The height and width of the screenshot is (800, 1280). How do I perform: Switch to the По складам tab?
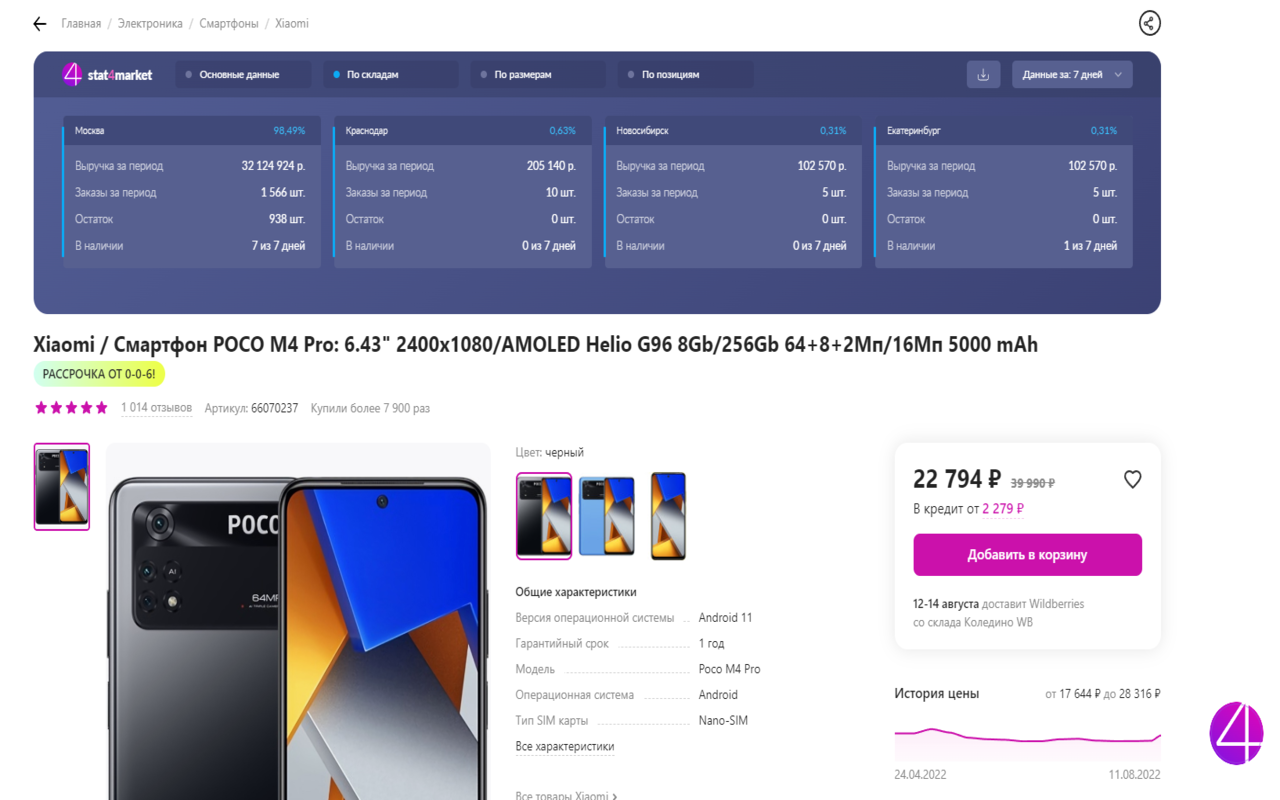[x=390, y=73]
